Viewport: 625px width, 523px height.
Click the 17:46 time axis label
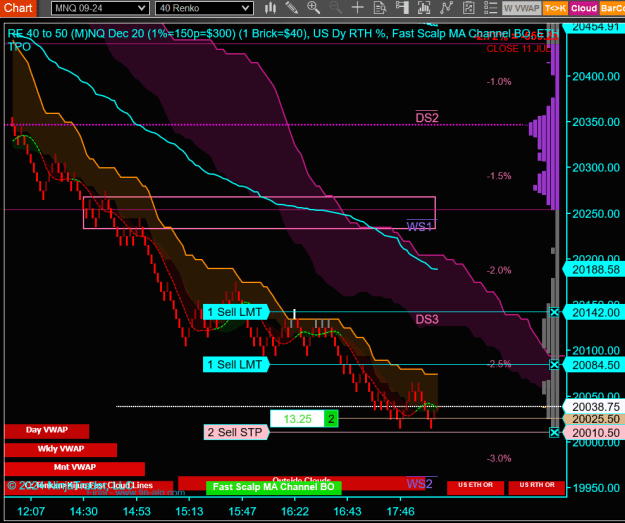coord(401,511)
